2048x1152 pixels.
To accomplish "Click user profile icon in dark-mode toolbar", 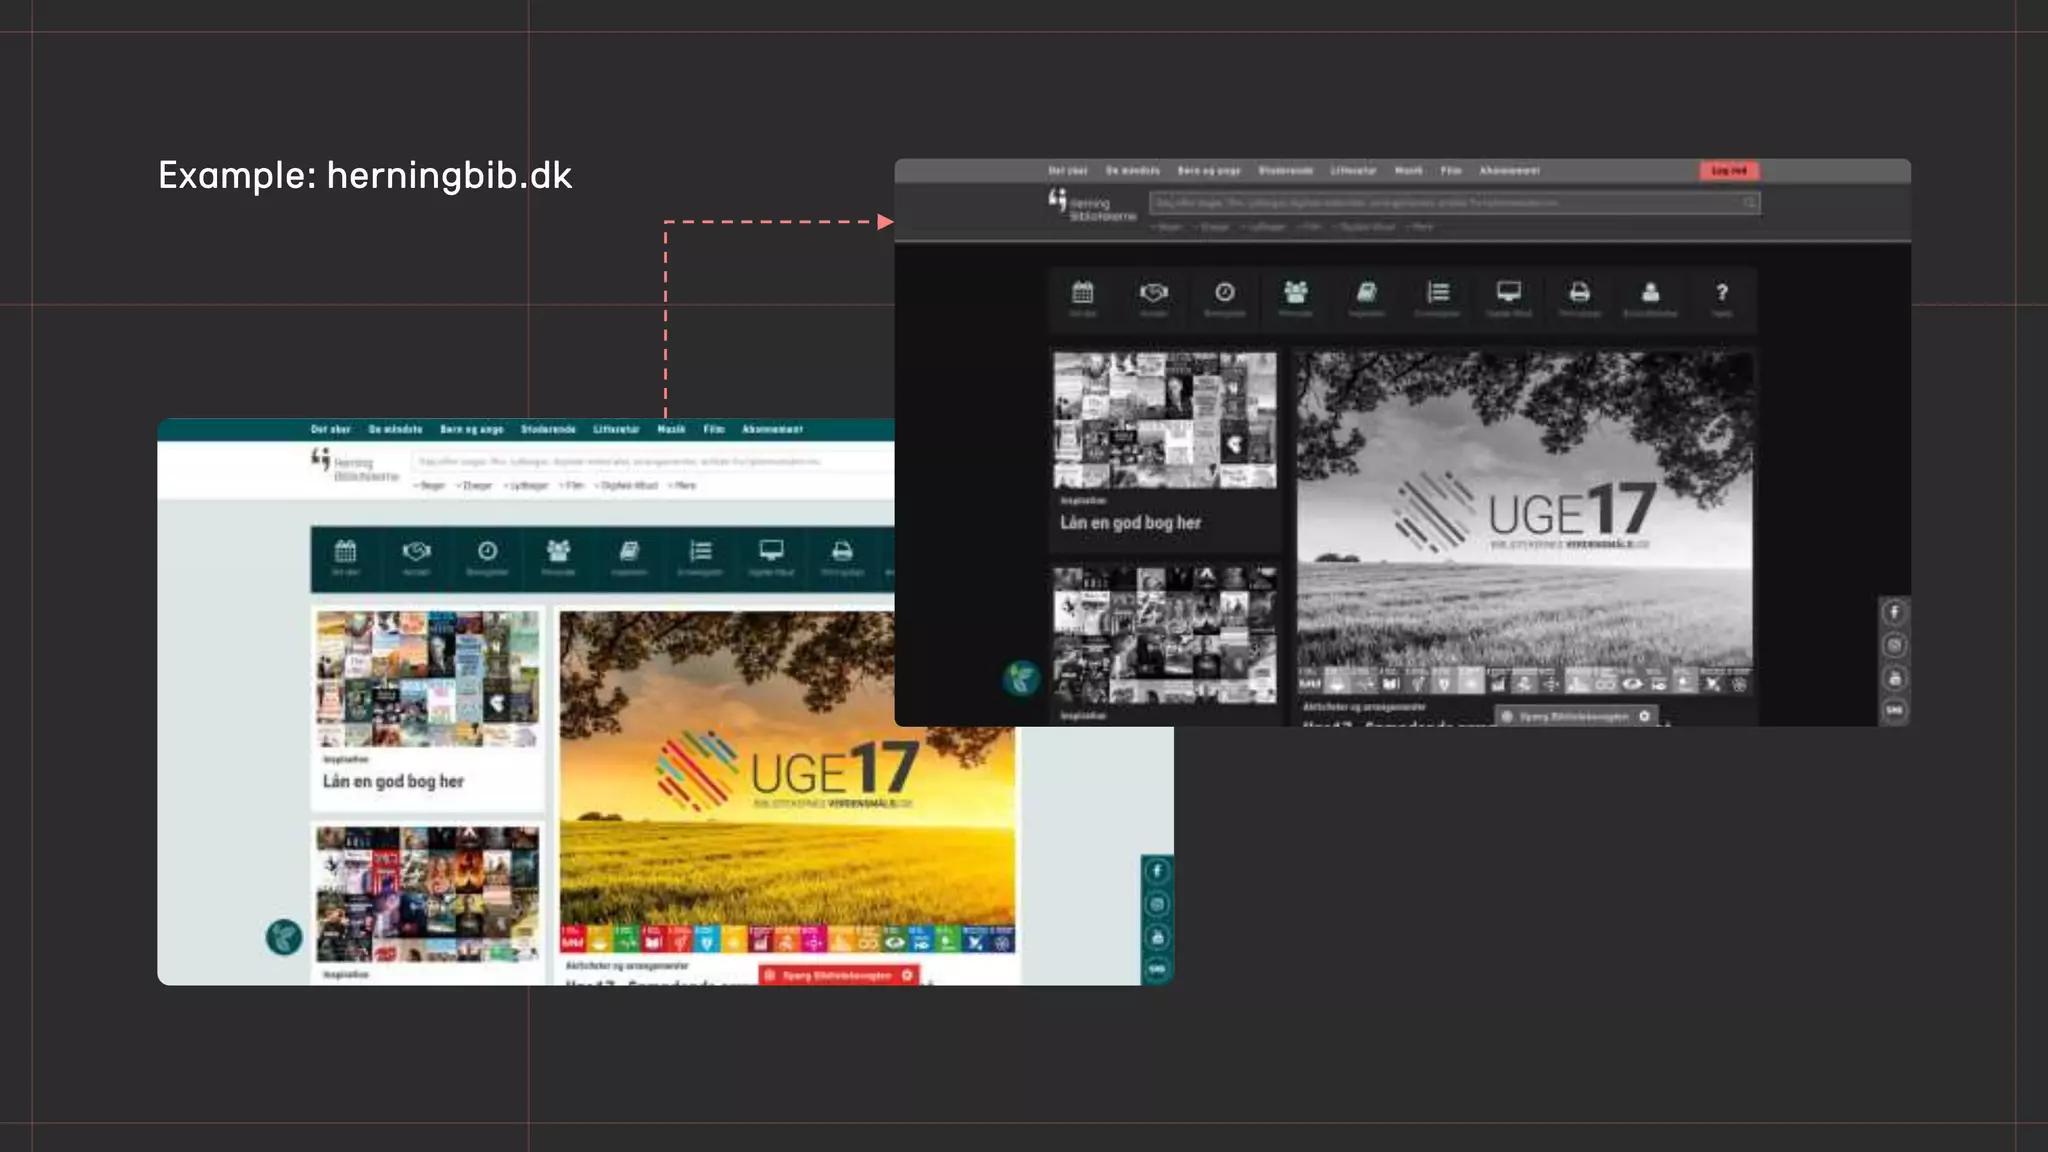I will [x=1650, y=293].
